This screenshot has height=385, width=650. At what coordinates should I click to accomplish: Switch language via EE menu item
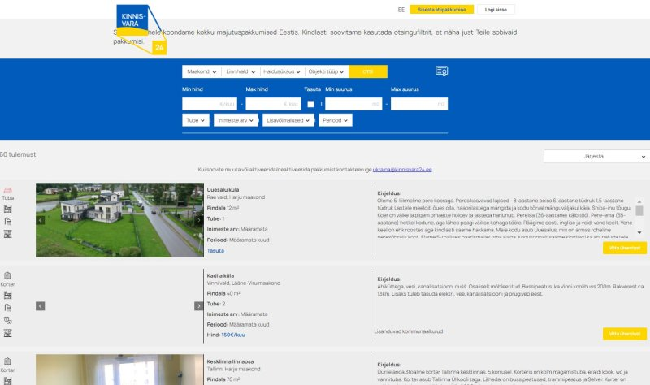click(x=401, y=10)
